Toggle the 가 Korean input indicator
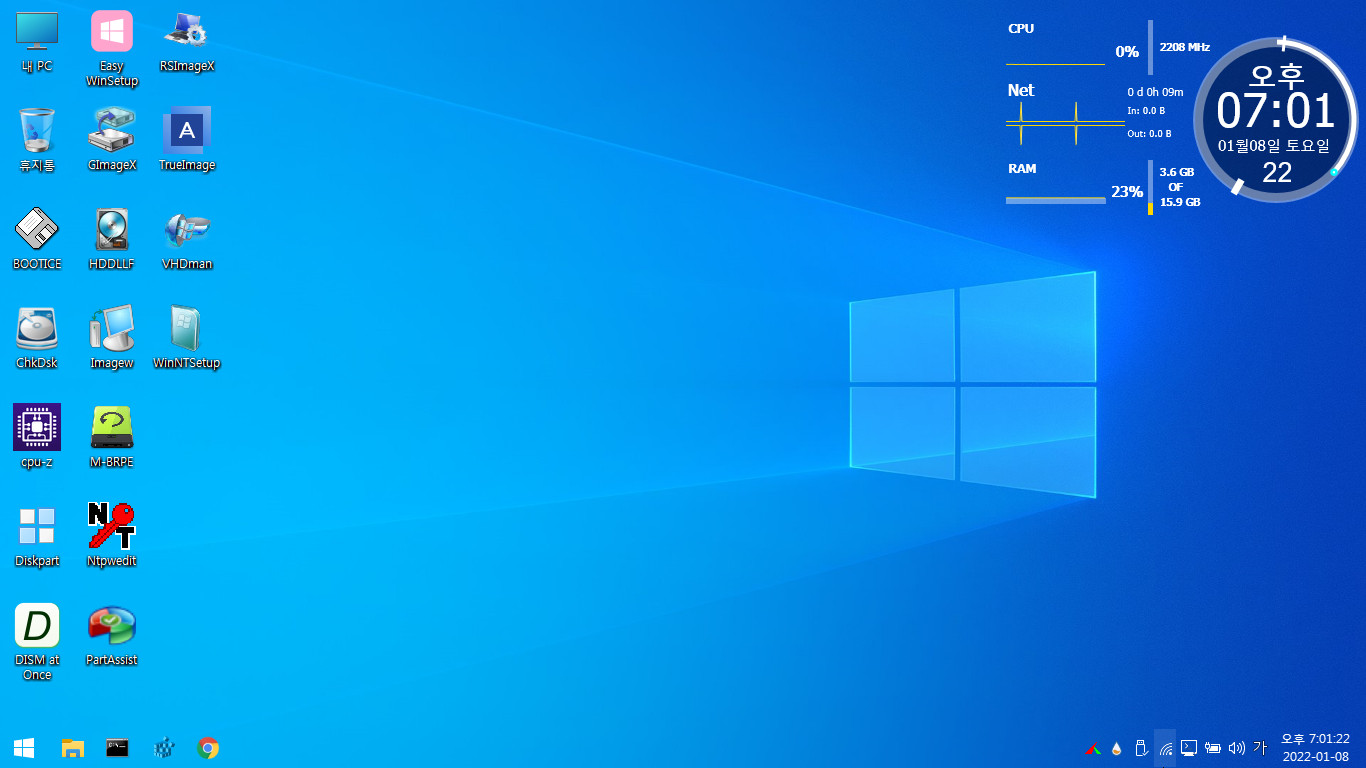This screenshot has height=768, width=1366. point(1259,748)
